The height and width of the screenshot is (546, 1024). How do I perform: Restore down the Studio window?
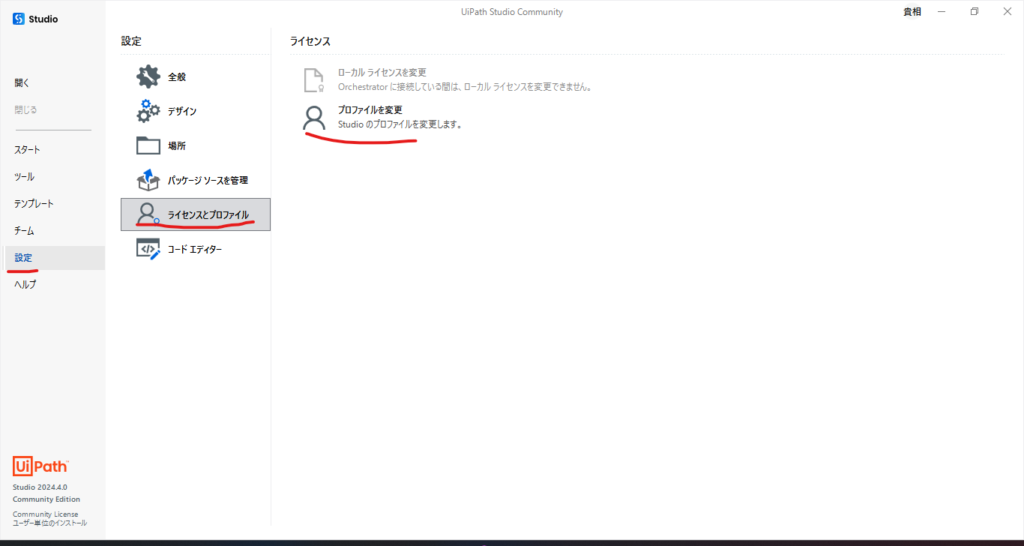(974, 12)
